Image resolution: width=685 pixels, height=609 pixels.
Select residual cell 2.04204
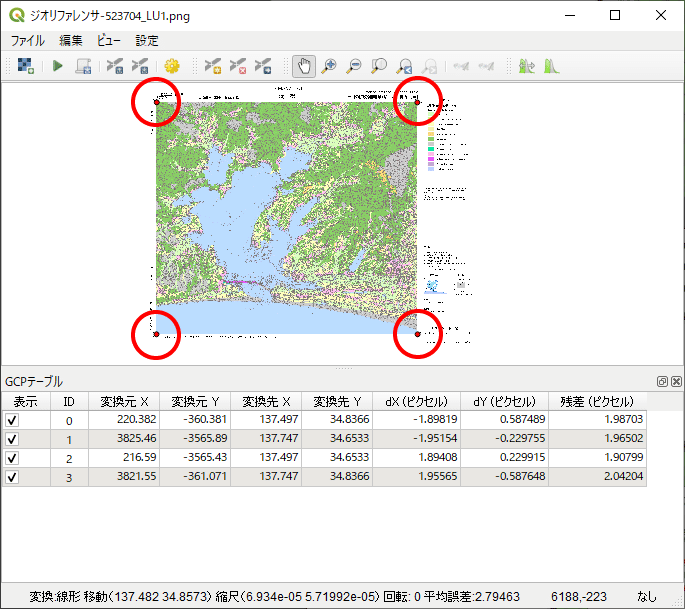pyautogui.click(x=598, y=477)
